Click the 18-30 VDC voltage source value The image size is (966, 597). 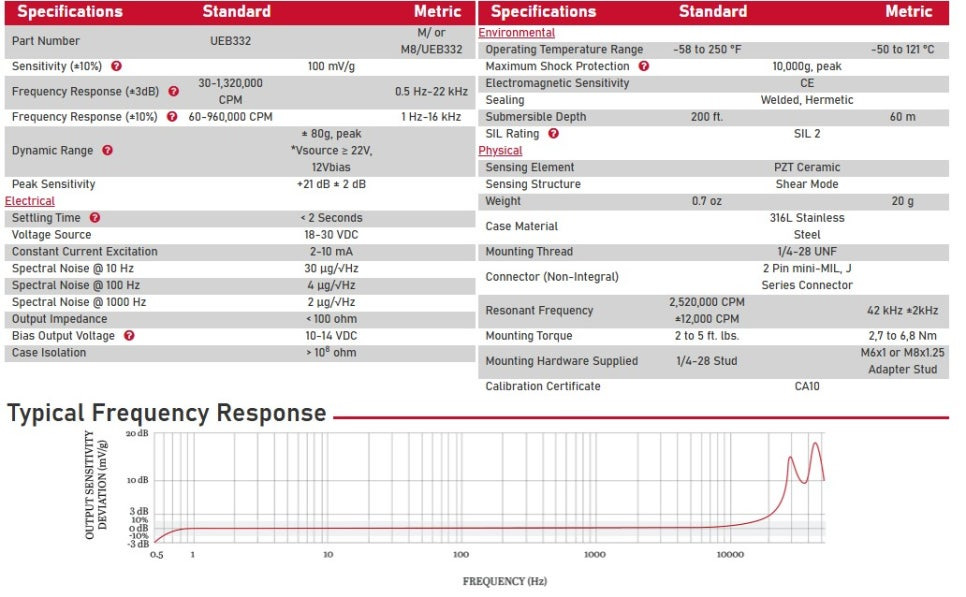(x=331, y=235)
